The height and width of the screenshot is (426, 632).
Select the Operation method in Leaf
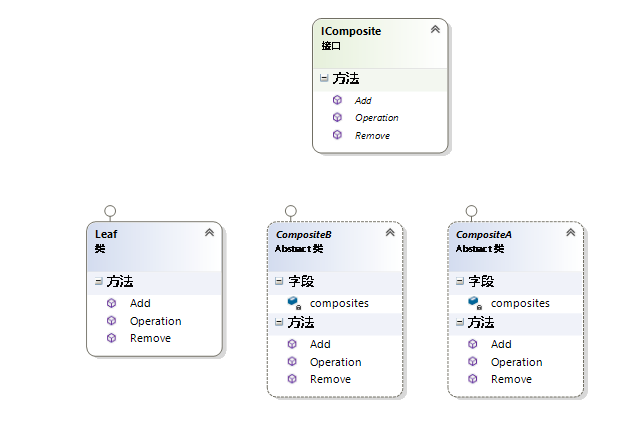point(156,321)
